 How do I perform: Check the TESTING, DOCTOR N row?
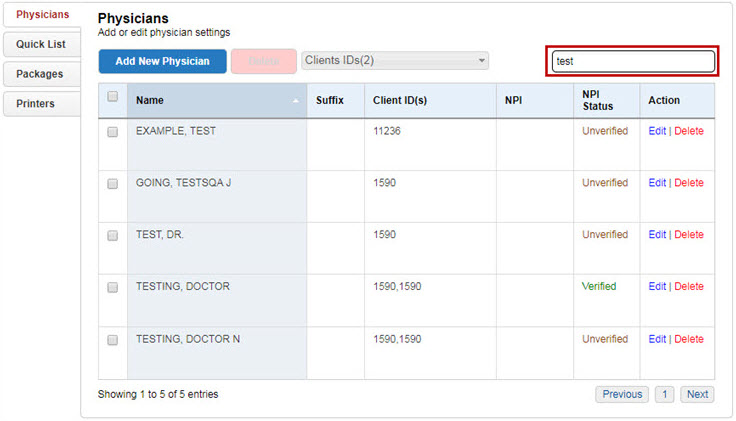coord(113,340)
